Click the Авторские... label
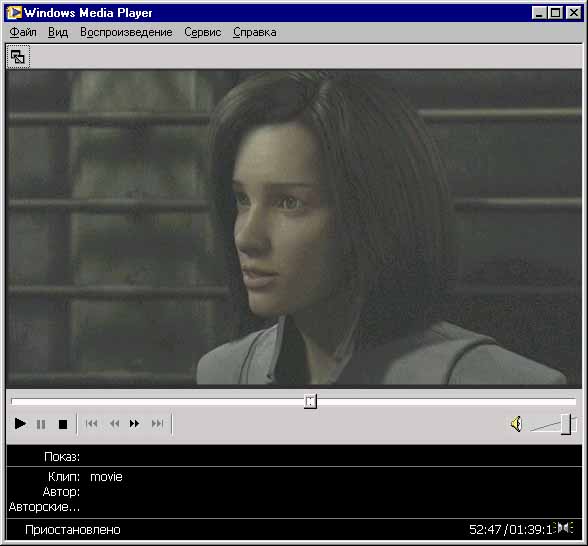 (x=44, y=507)
